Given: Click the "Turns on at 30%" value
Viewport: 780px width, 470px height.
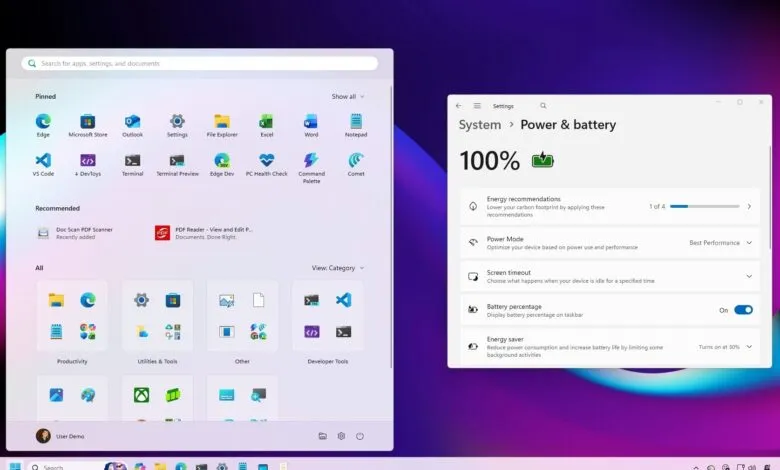Looking at the screenshot, I should click(719, 347).
